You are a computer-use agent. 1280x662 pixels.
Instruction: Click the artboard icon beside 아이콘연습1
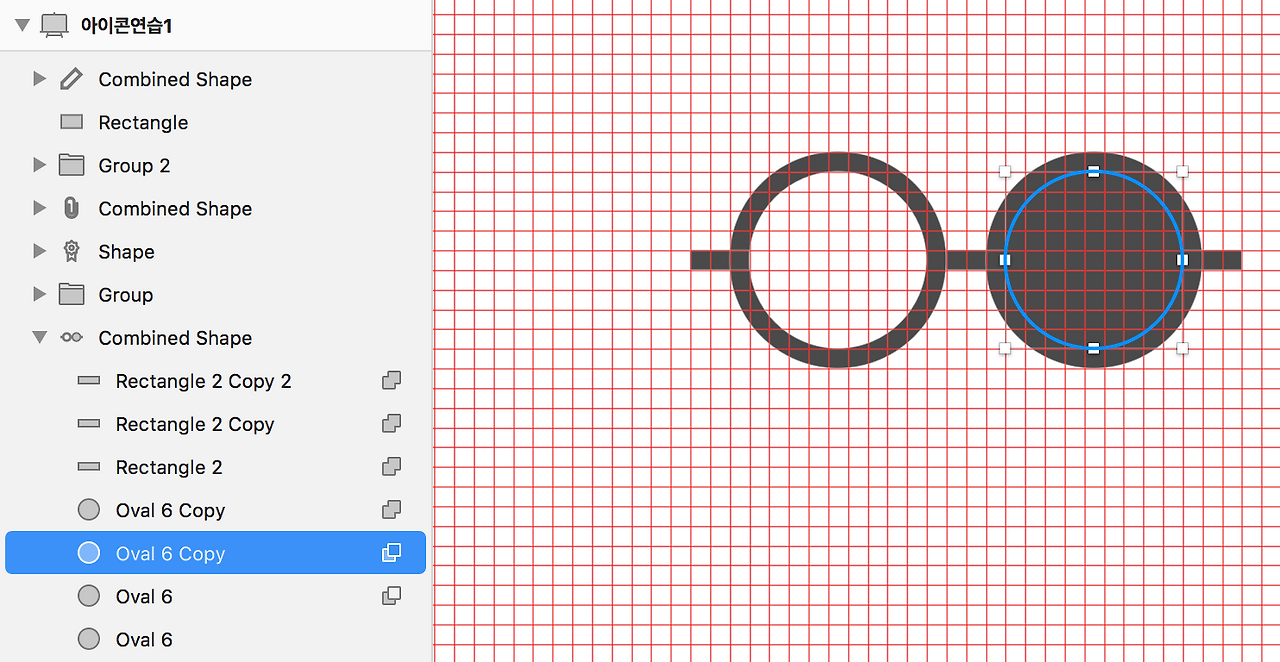(54, 25)
